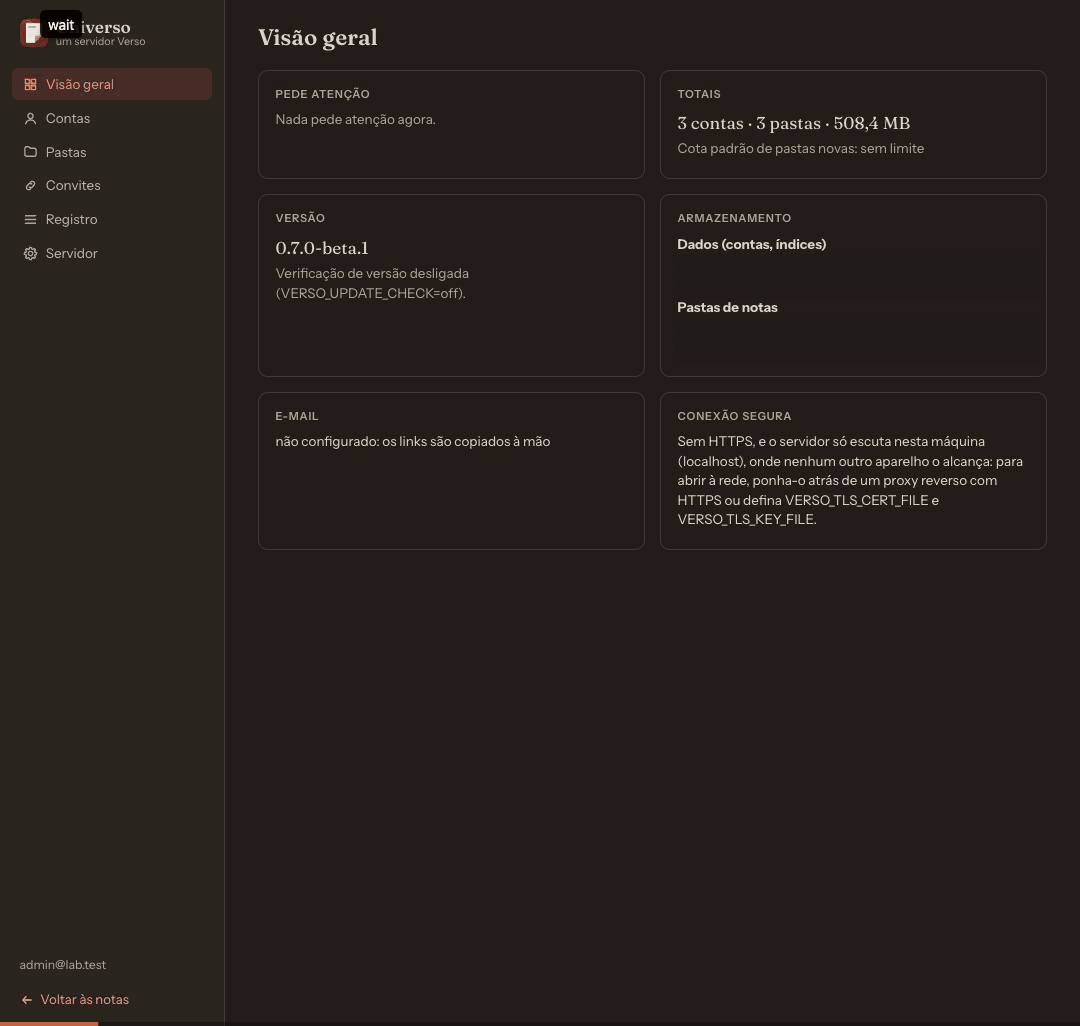Click the Servidor gear icon
Image resolution: width=1080 pixels, height=1026 pixels.
[x=30, y=253]
